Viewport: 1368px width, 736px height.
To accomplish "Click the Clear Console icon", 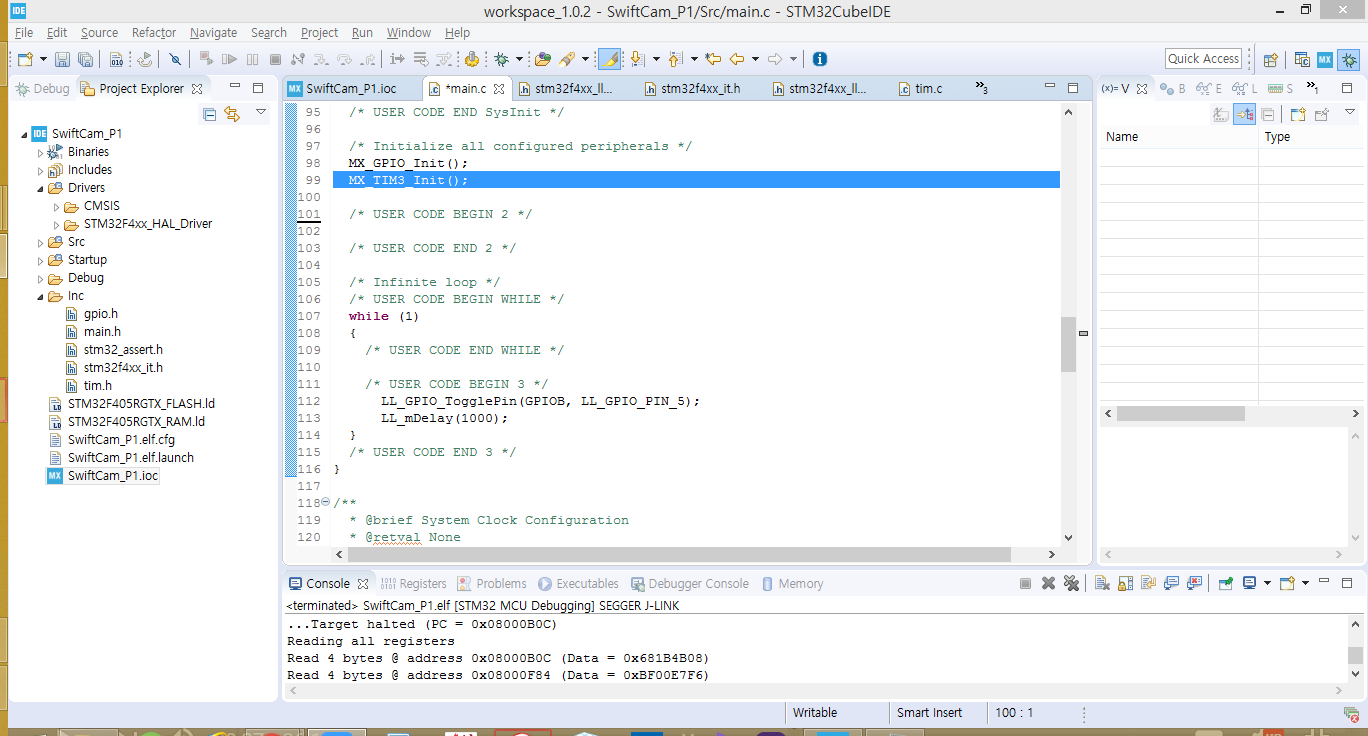I will click(x=1102, y=584).
